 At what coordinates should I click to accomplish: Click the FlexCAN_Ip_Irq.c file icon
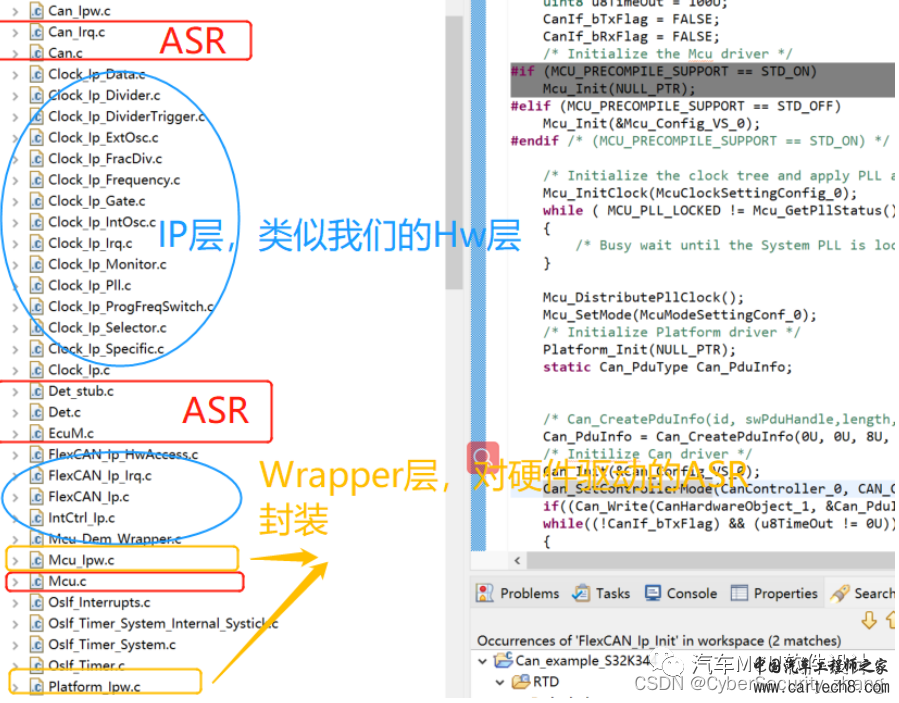tap(37, 476)
